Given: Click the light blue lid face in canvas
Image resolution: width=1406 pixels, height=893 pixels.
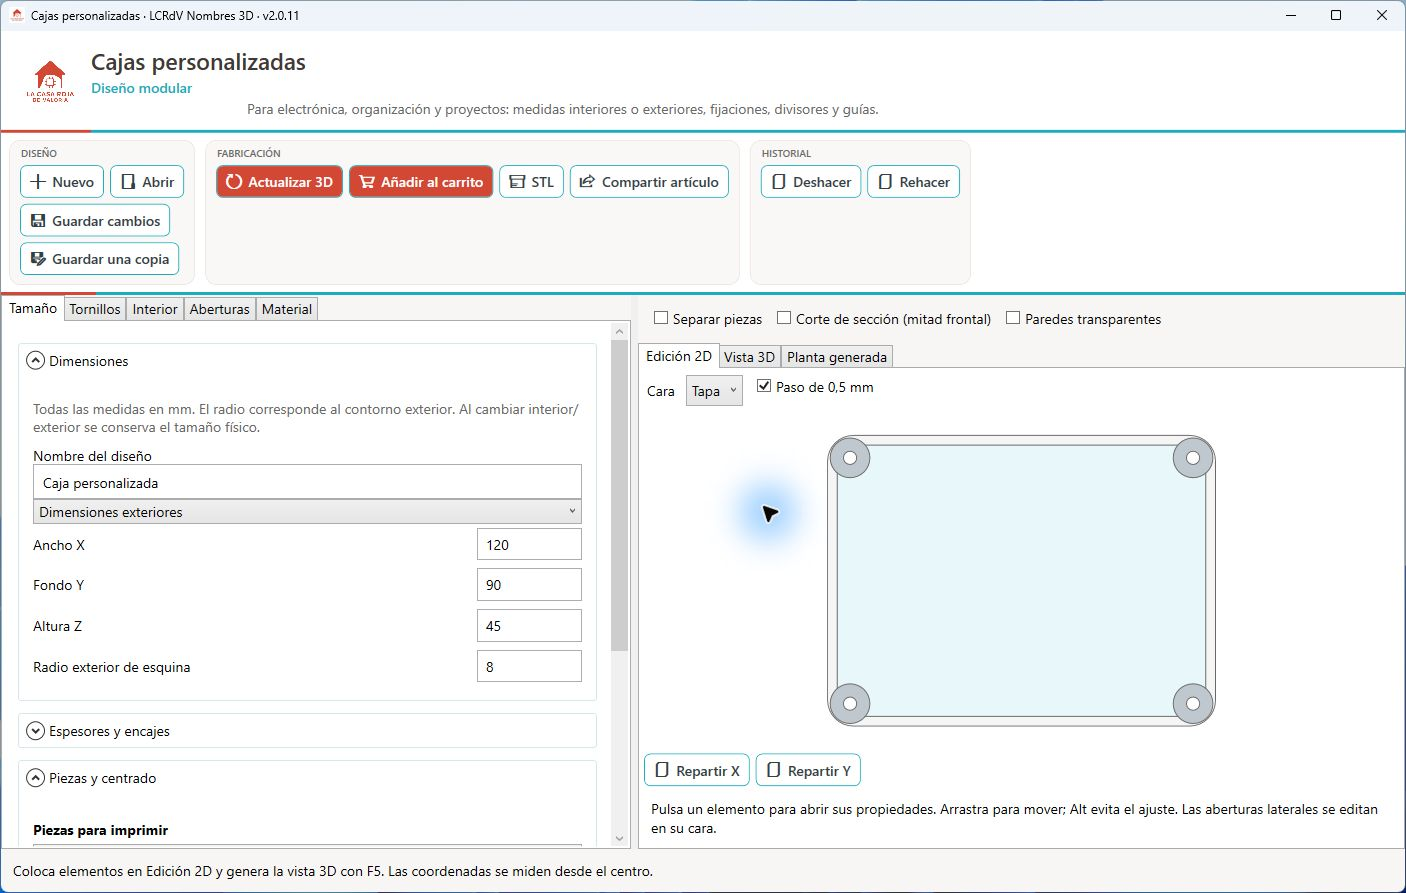Looking at the screenshot, I should [1021, 580].
